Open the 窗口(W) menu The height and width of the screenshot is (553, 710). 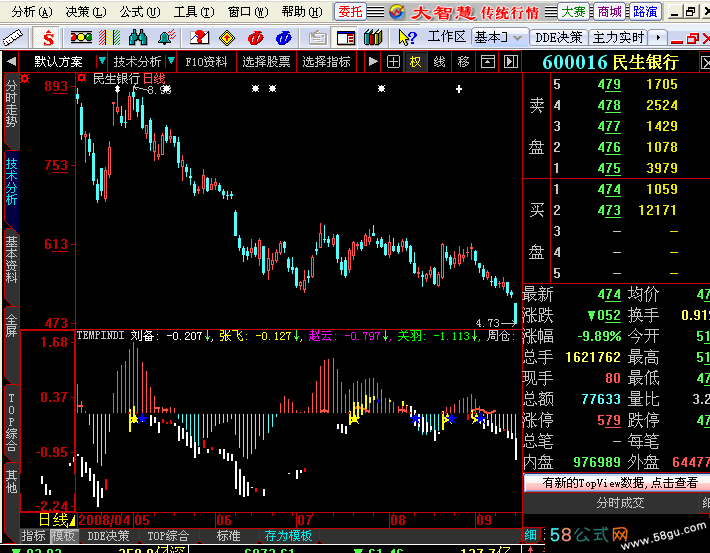(x=248, y=12)
